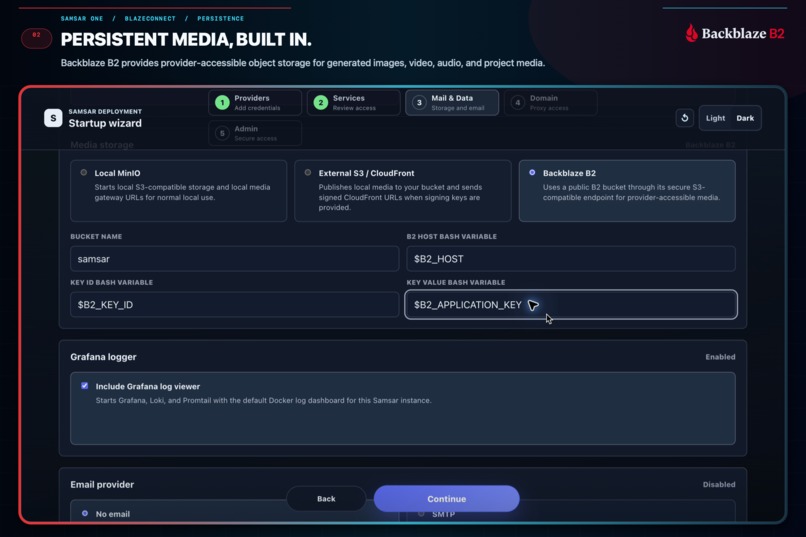The image size is (806, 537).
Task: Click the Key ID bash variable field
Action: click(x=234, y=305)
